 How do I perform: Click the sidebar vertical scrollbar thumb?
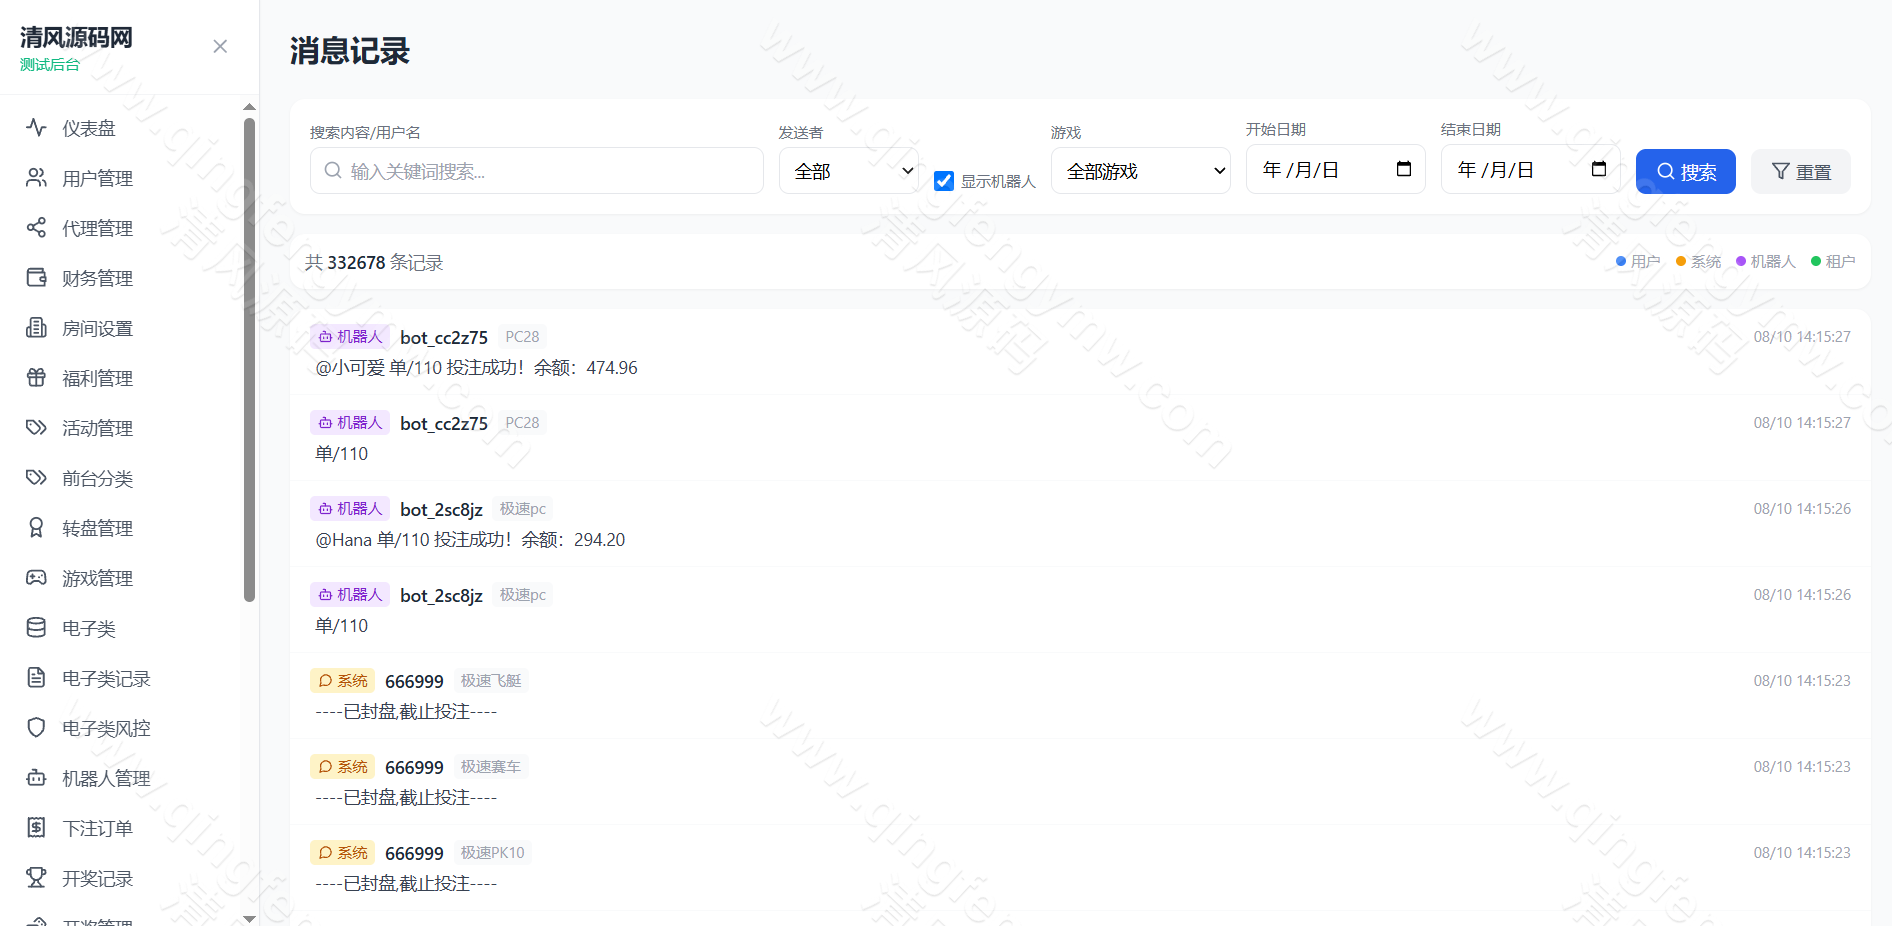[x=250, y=360]
